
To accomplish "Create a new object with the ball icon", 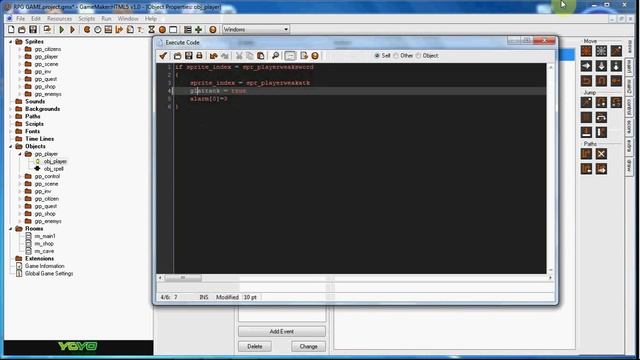I will tap(162, 29).
